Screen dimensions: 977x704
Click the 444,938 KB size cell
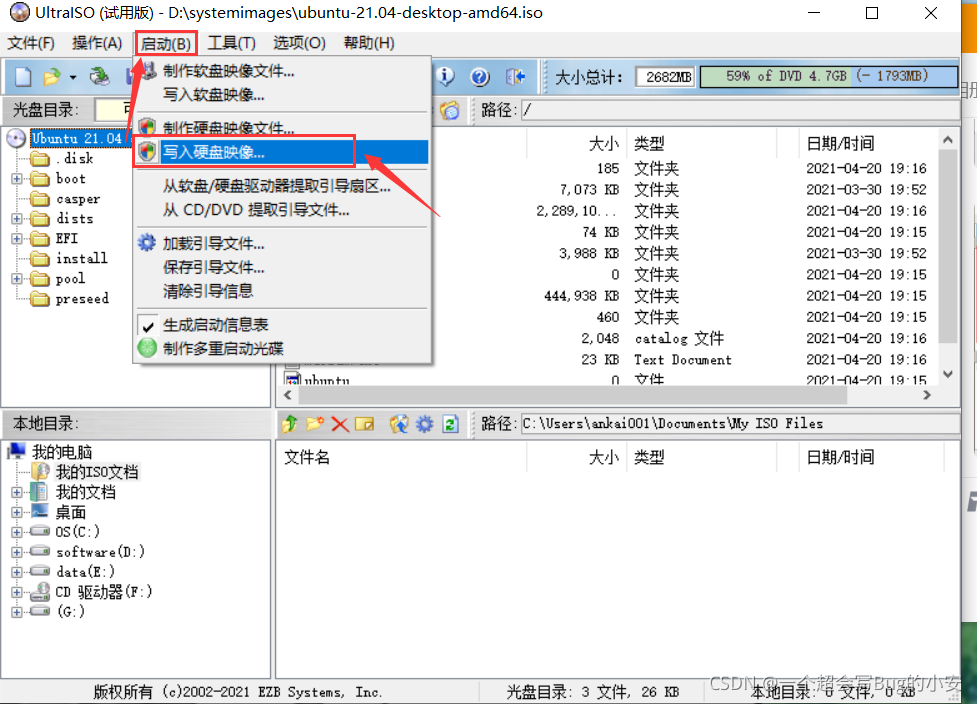(x=581, y=296)
